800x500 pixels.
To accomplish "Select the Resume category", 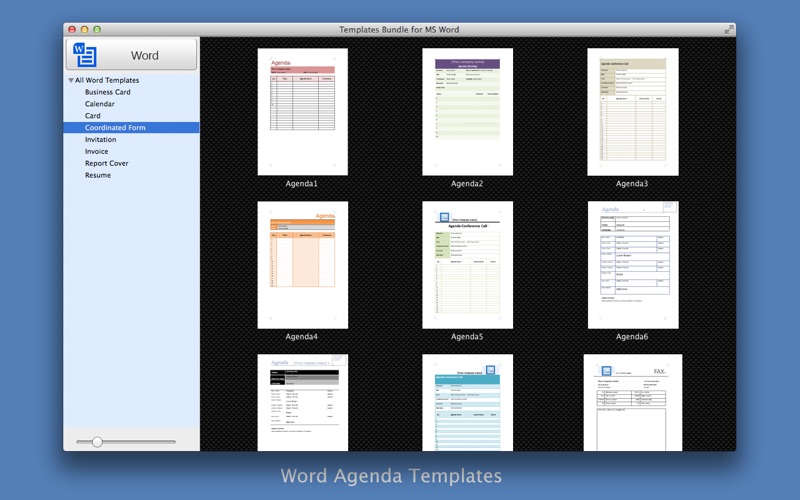I will (x=98, y=175).
